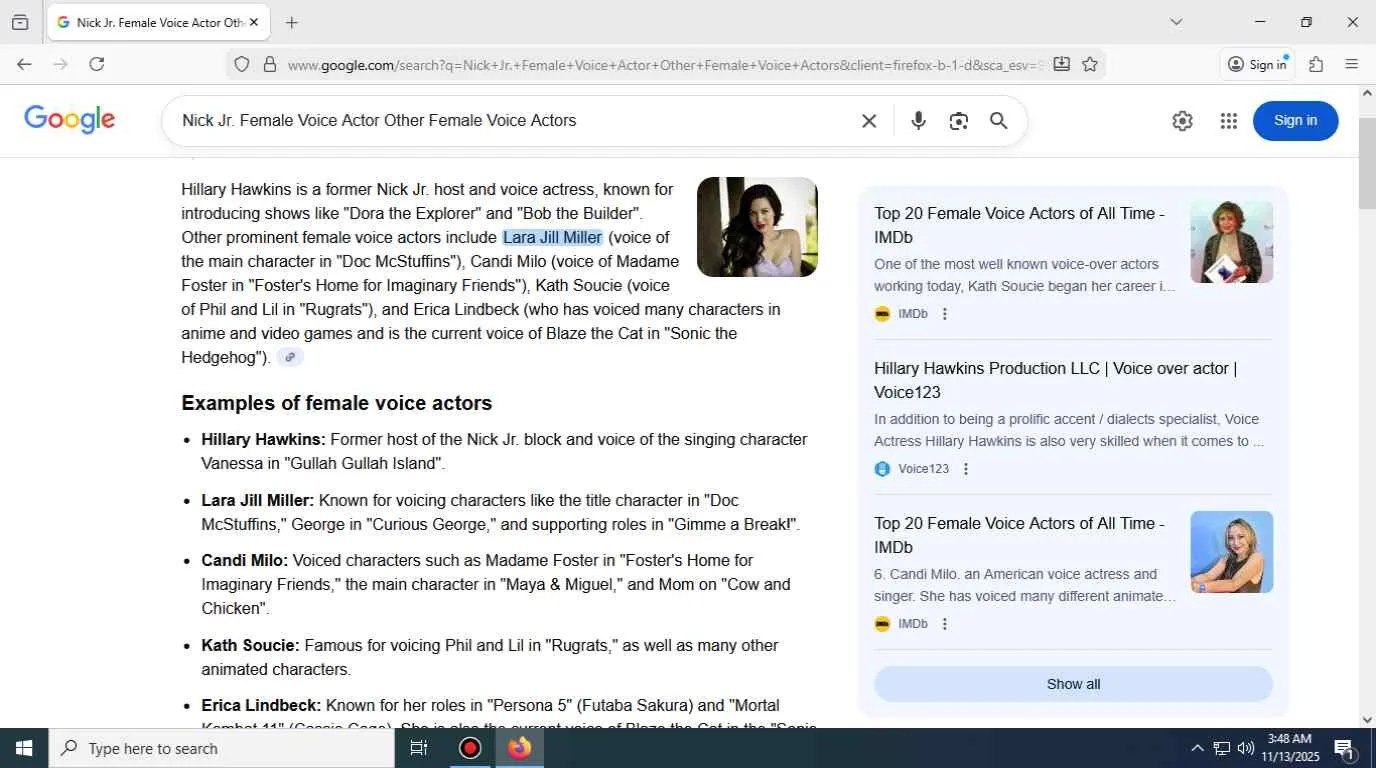Open the Google apps grid

click(x=1229, y=121)
